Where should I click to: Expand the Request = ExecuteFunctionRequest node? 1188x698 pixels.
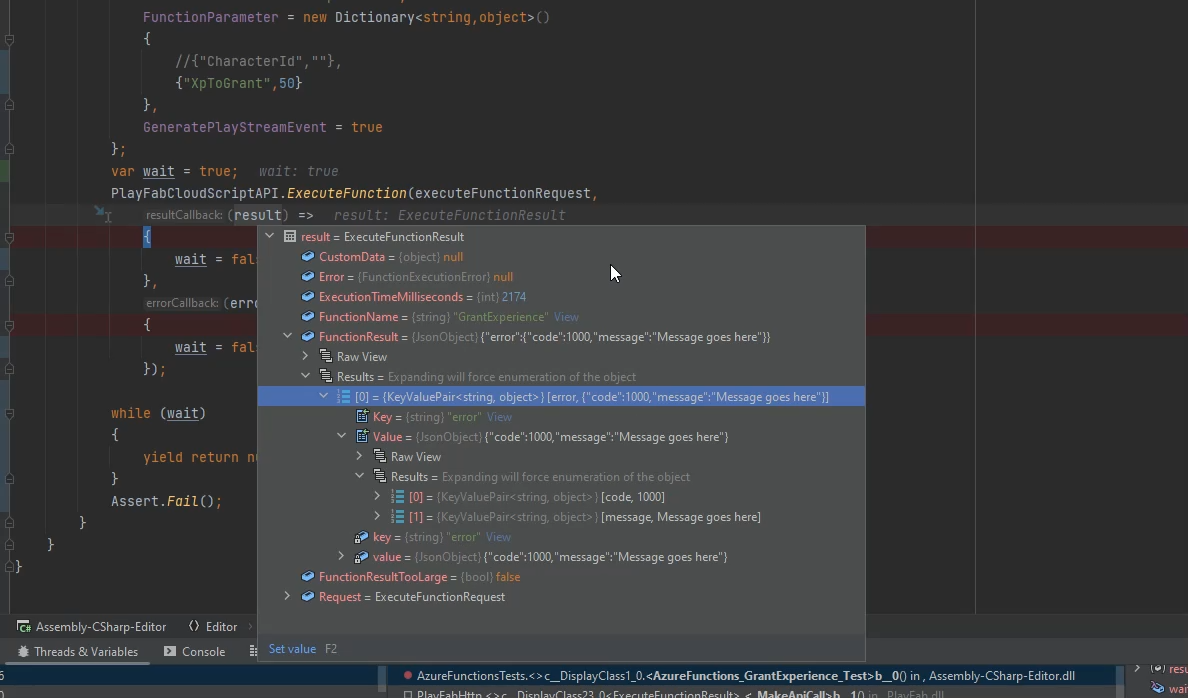[x=287, y=597]
